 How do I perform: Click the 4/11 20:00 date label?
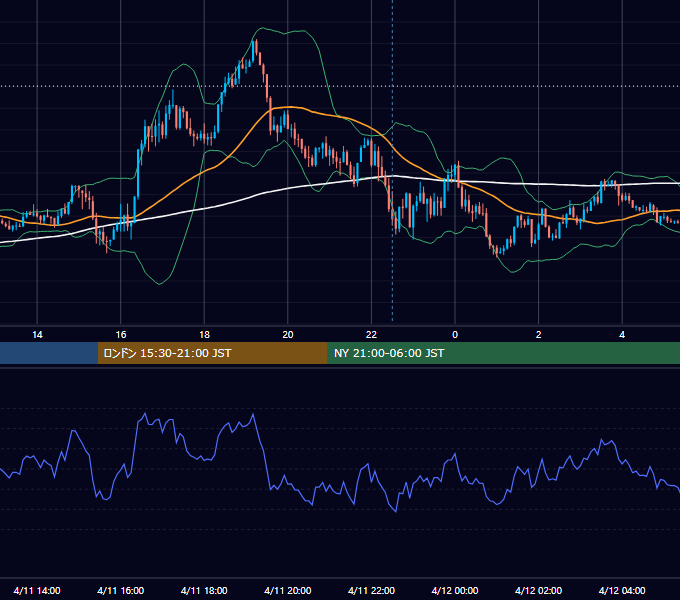[288, 590]
